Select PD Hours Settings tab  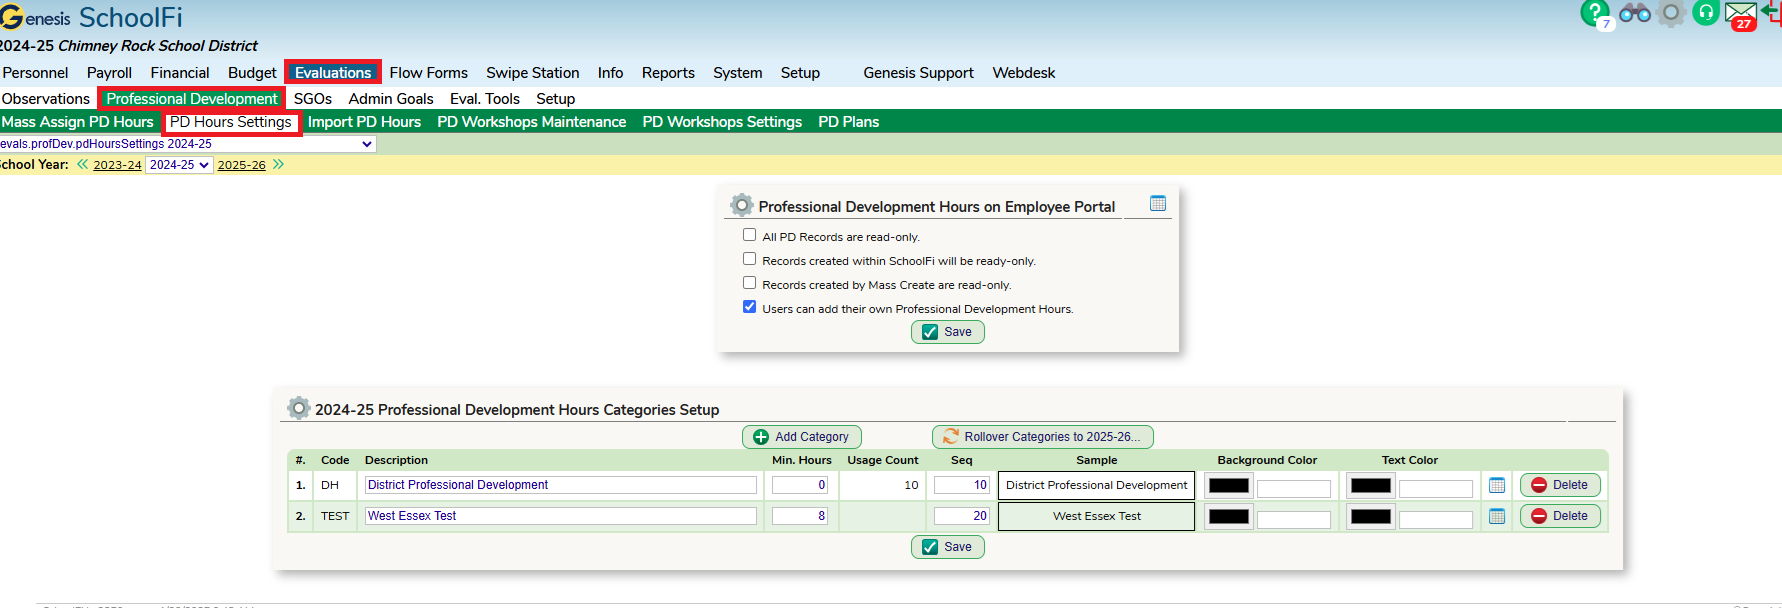(x=231, y=122)
